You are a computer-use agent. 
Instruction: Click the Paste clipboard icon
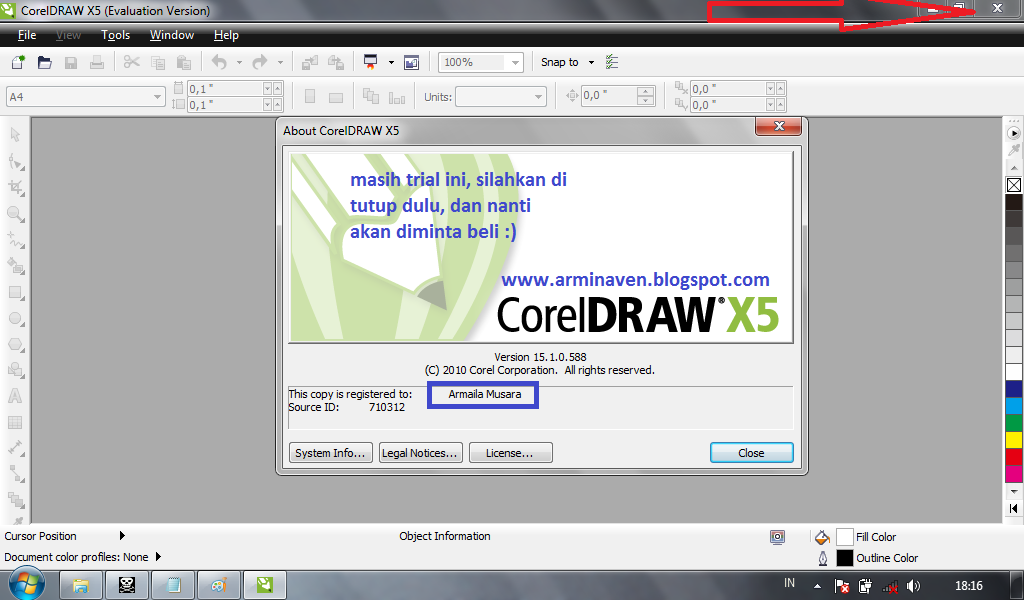pos(184,63)
